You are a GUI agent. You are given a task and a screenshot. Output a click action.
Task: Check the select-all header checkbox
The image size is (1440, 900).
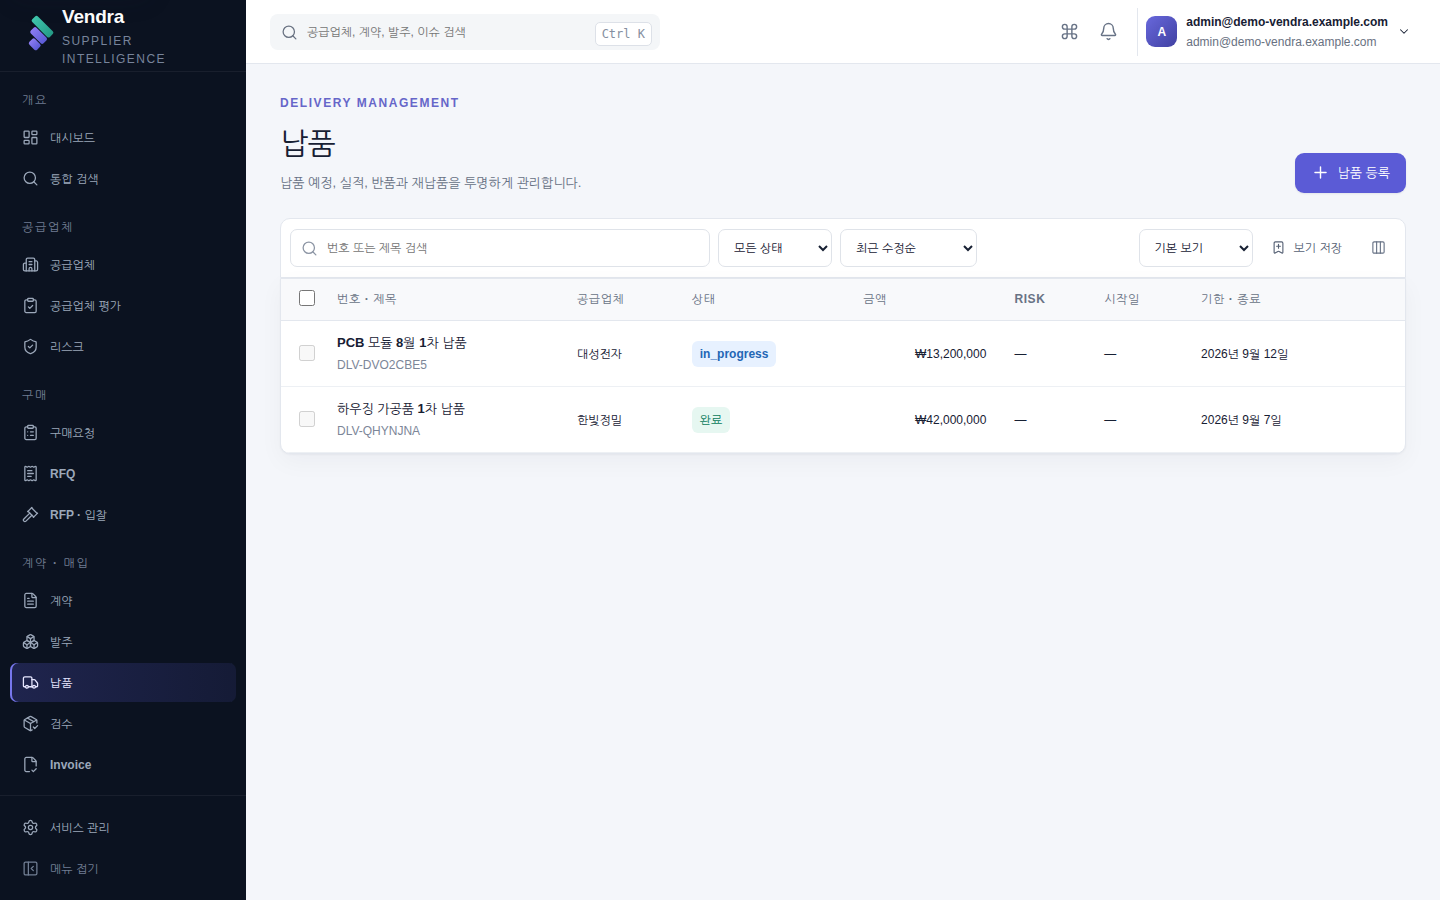point(307,298)
